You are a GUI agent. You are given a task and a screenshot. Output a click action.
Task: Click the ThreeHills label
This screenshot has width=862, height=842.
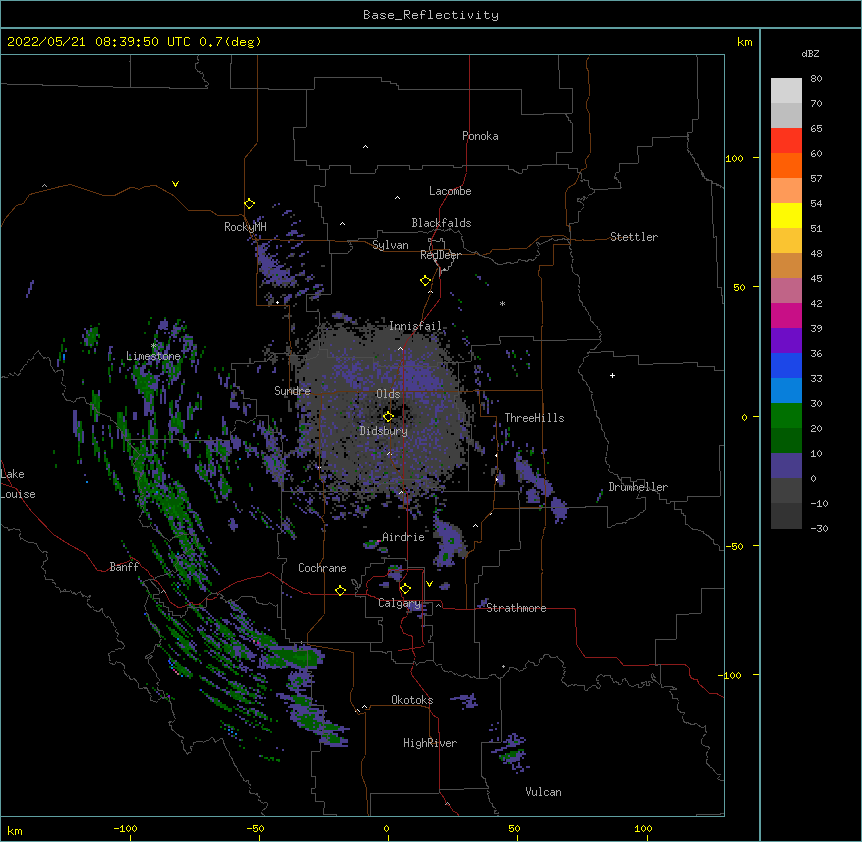click(x=534, y=418)
